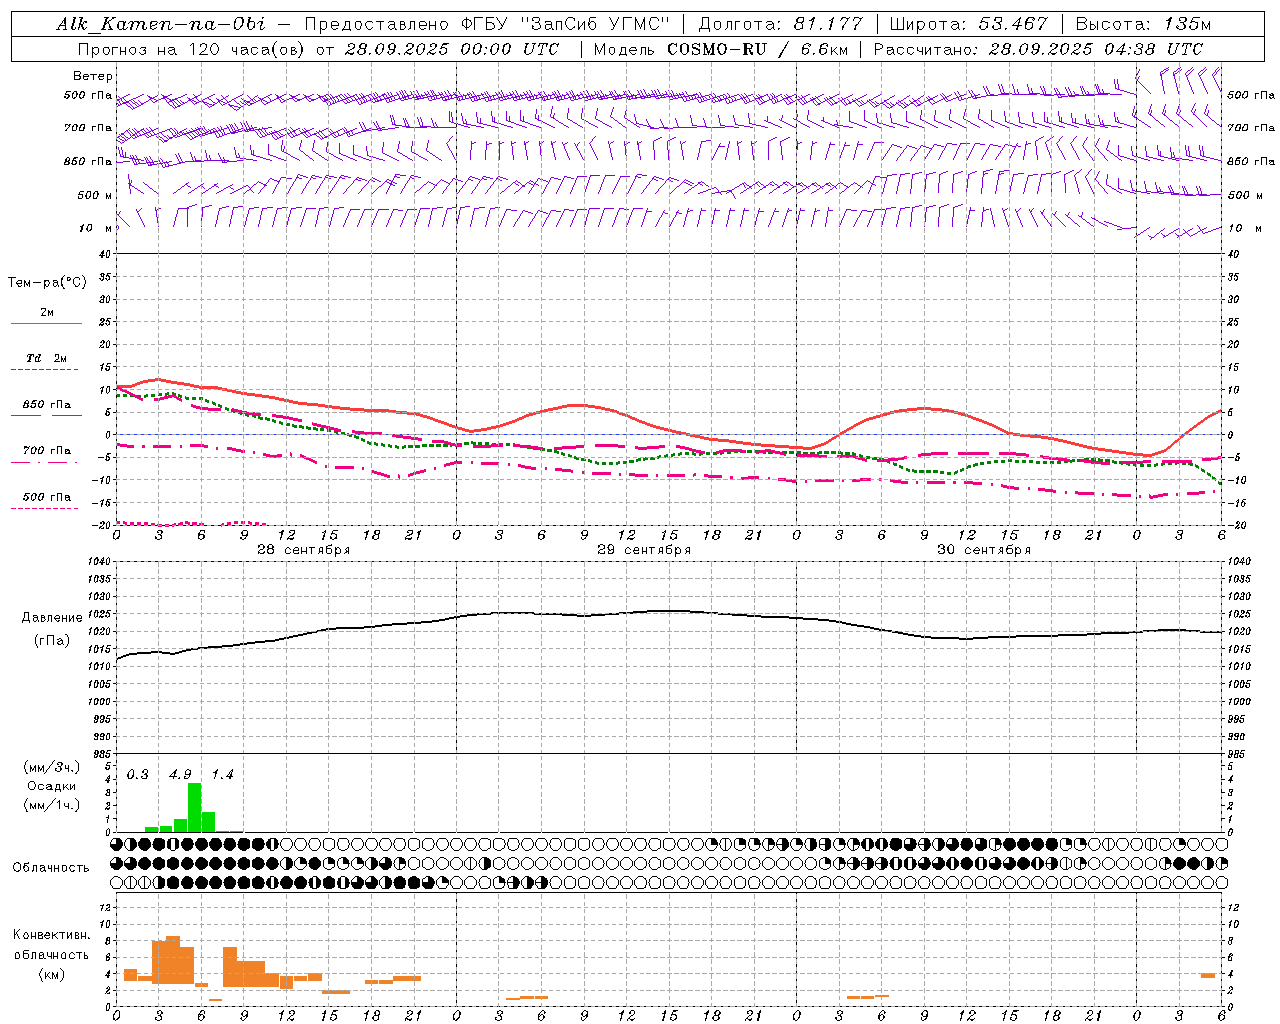Click the Давление pressure panel label
The image size is (1280, 1024).
coord(52,618)
